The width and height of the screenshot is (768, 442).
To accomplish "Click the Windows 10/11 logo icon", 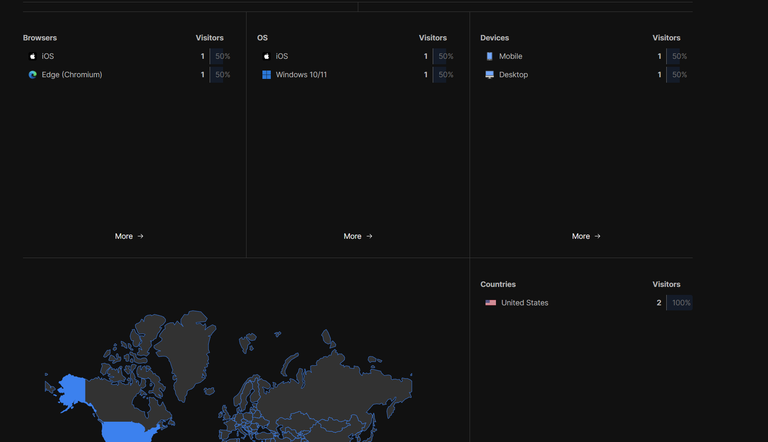I will pyautogui.click(x=266, y=74).
